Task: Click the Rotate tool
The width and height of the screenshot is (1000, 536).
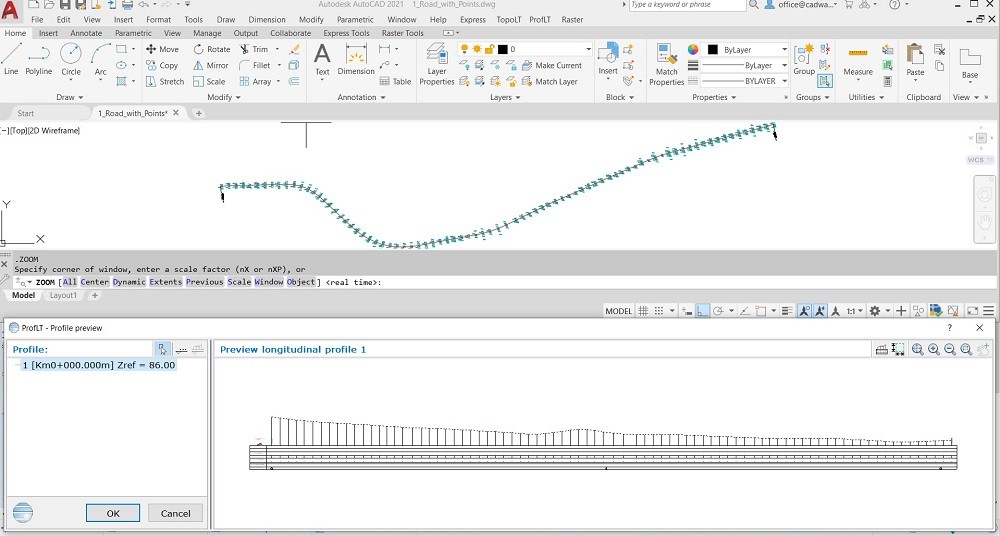Action: [212, 49]
